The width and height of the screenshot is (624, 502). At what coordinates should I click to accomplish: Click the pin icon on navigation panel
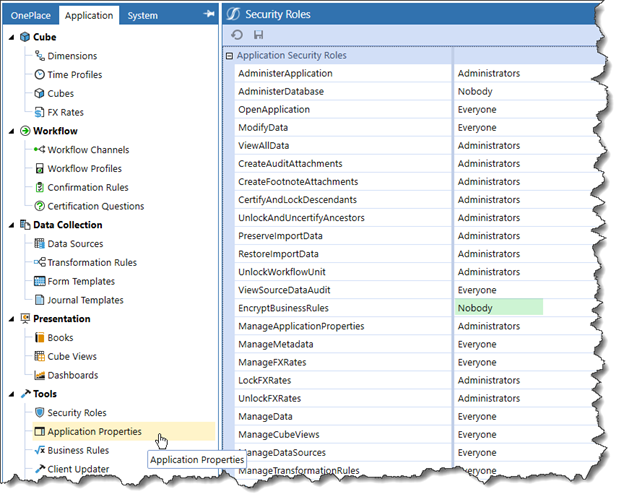(x=208, y=15)
